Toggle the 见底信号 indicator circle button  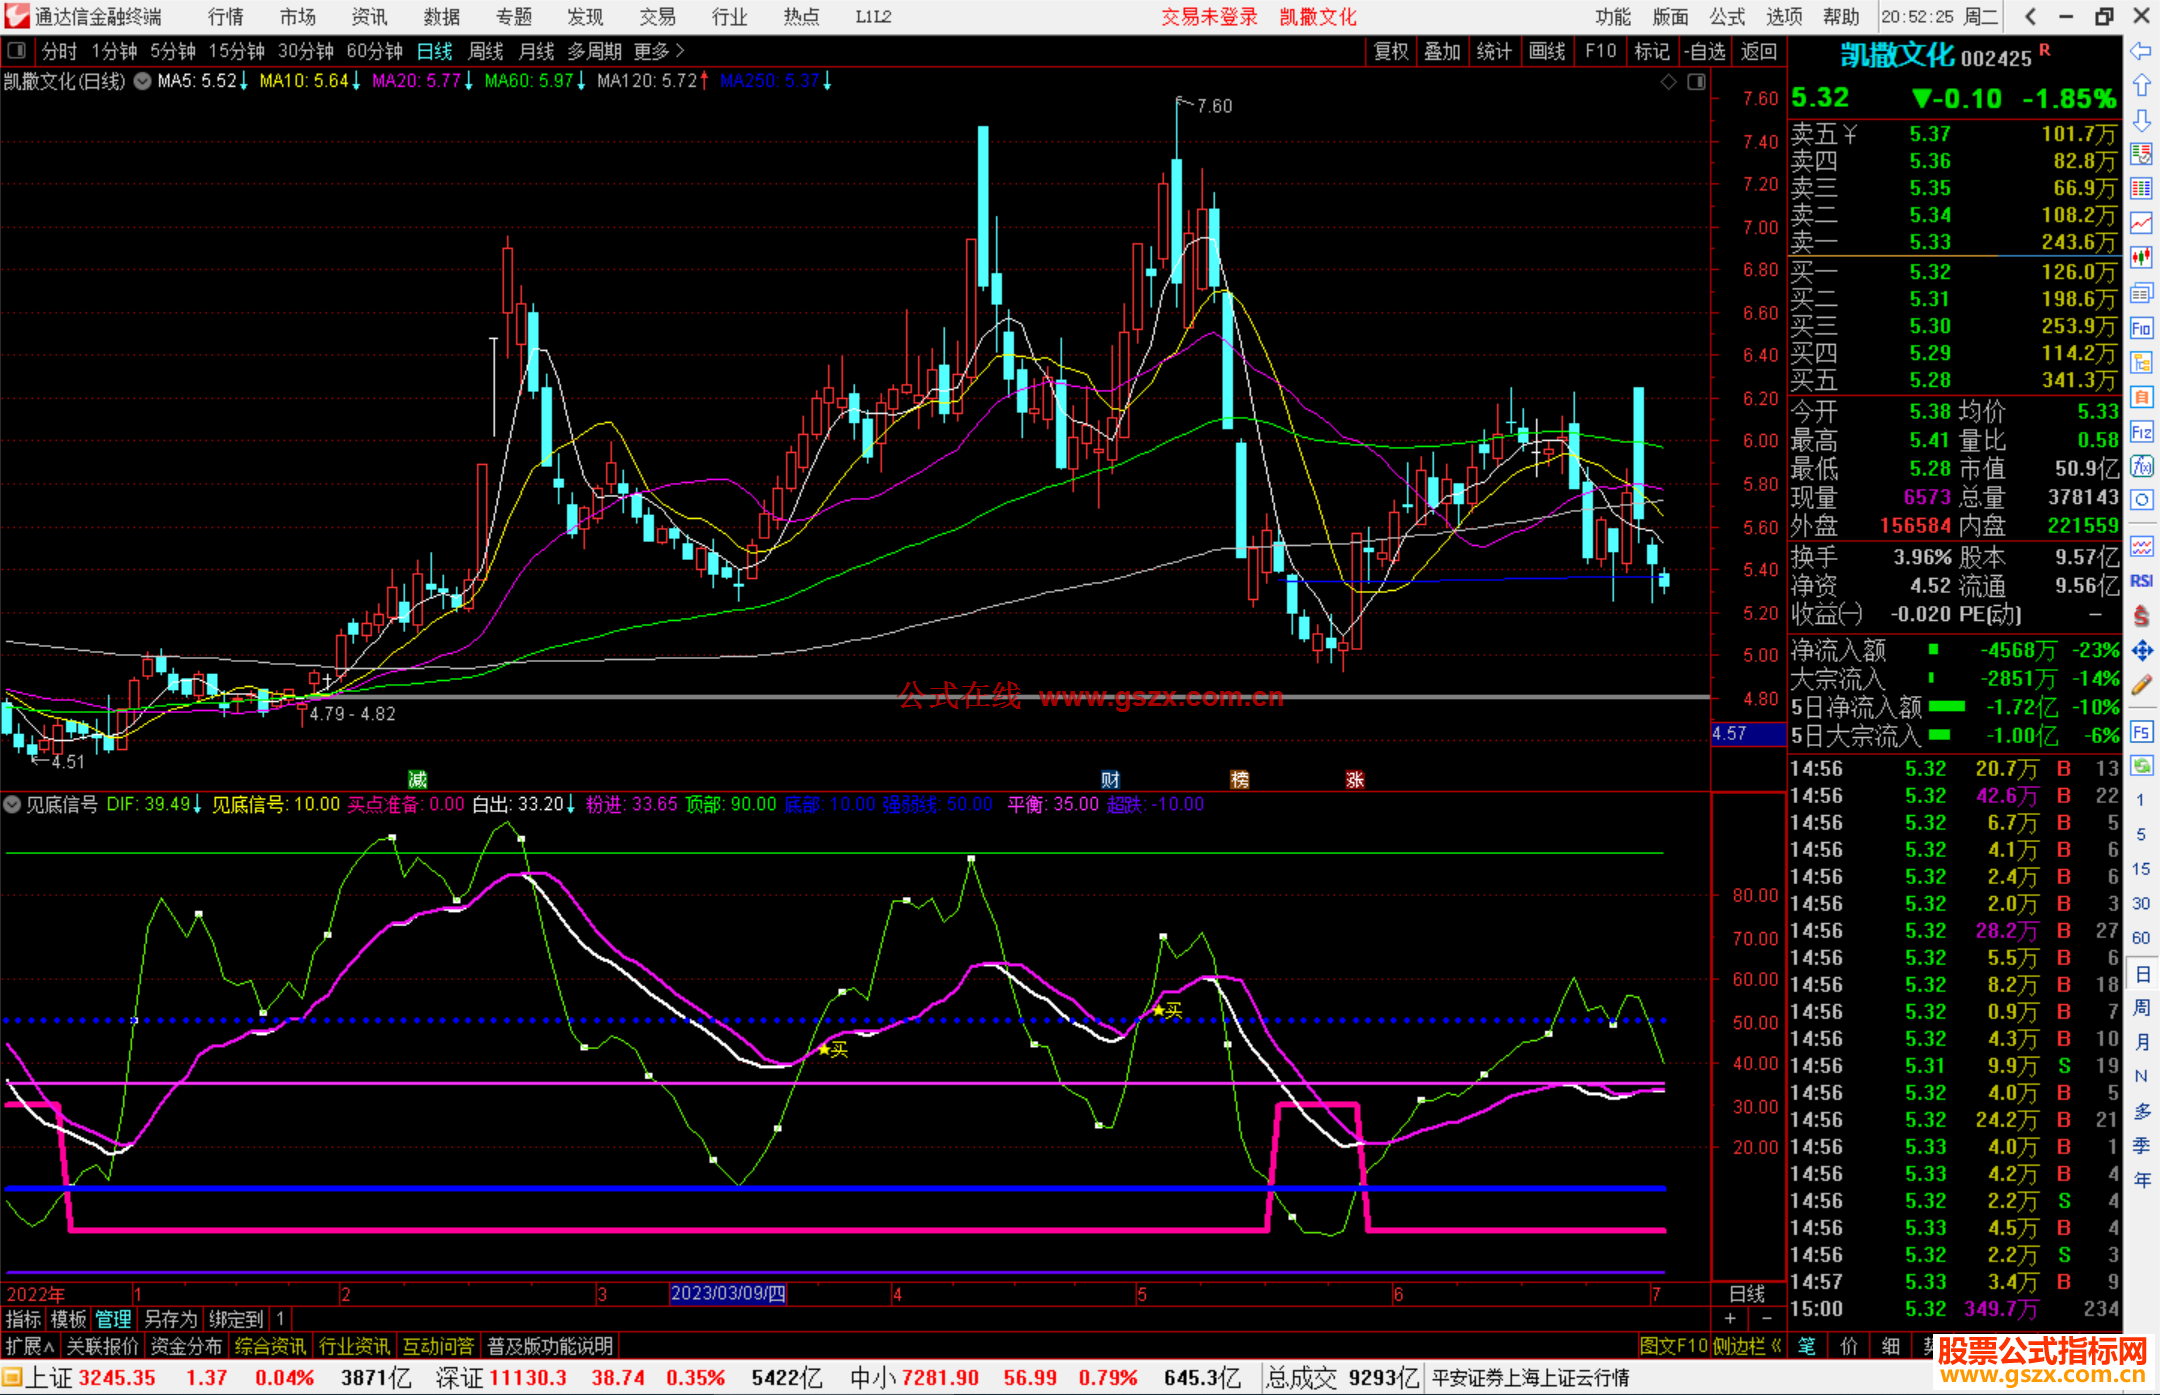(x=12, y=804)
